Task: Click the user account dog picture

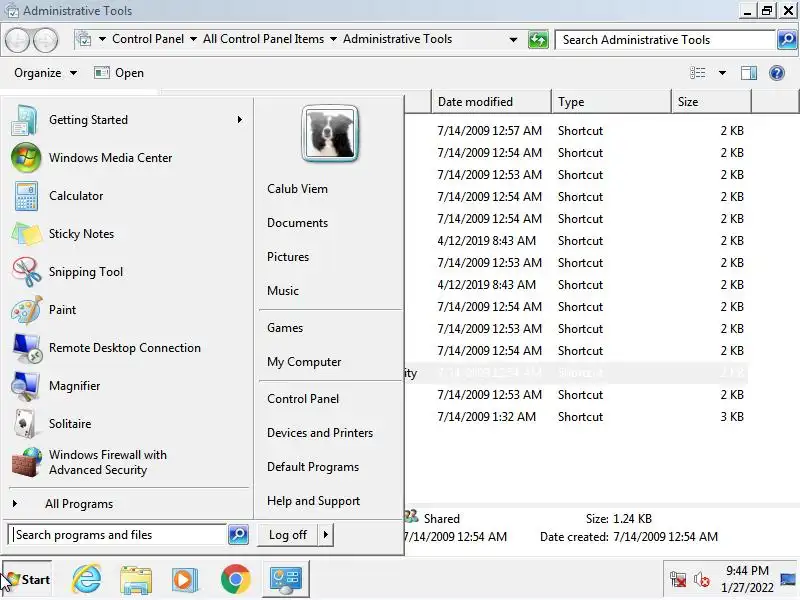Action: click(330, 134)
